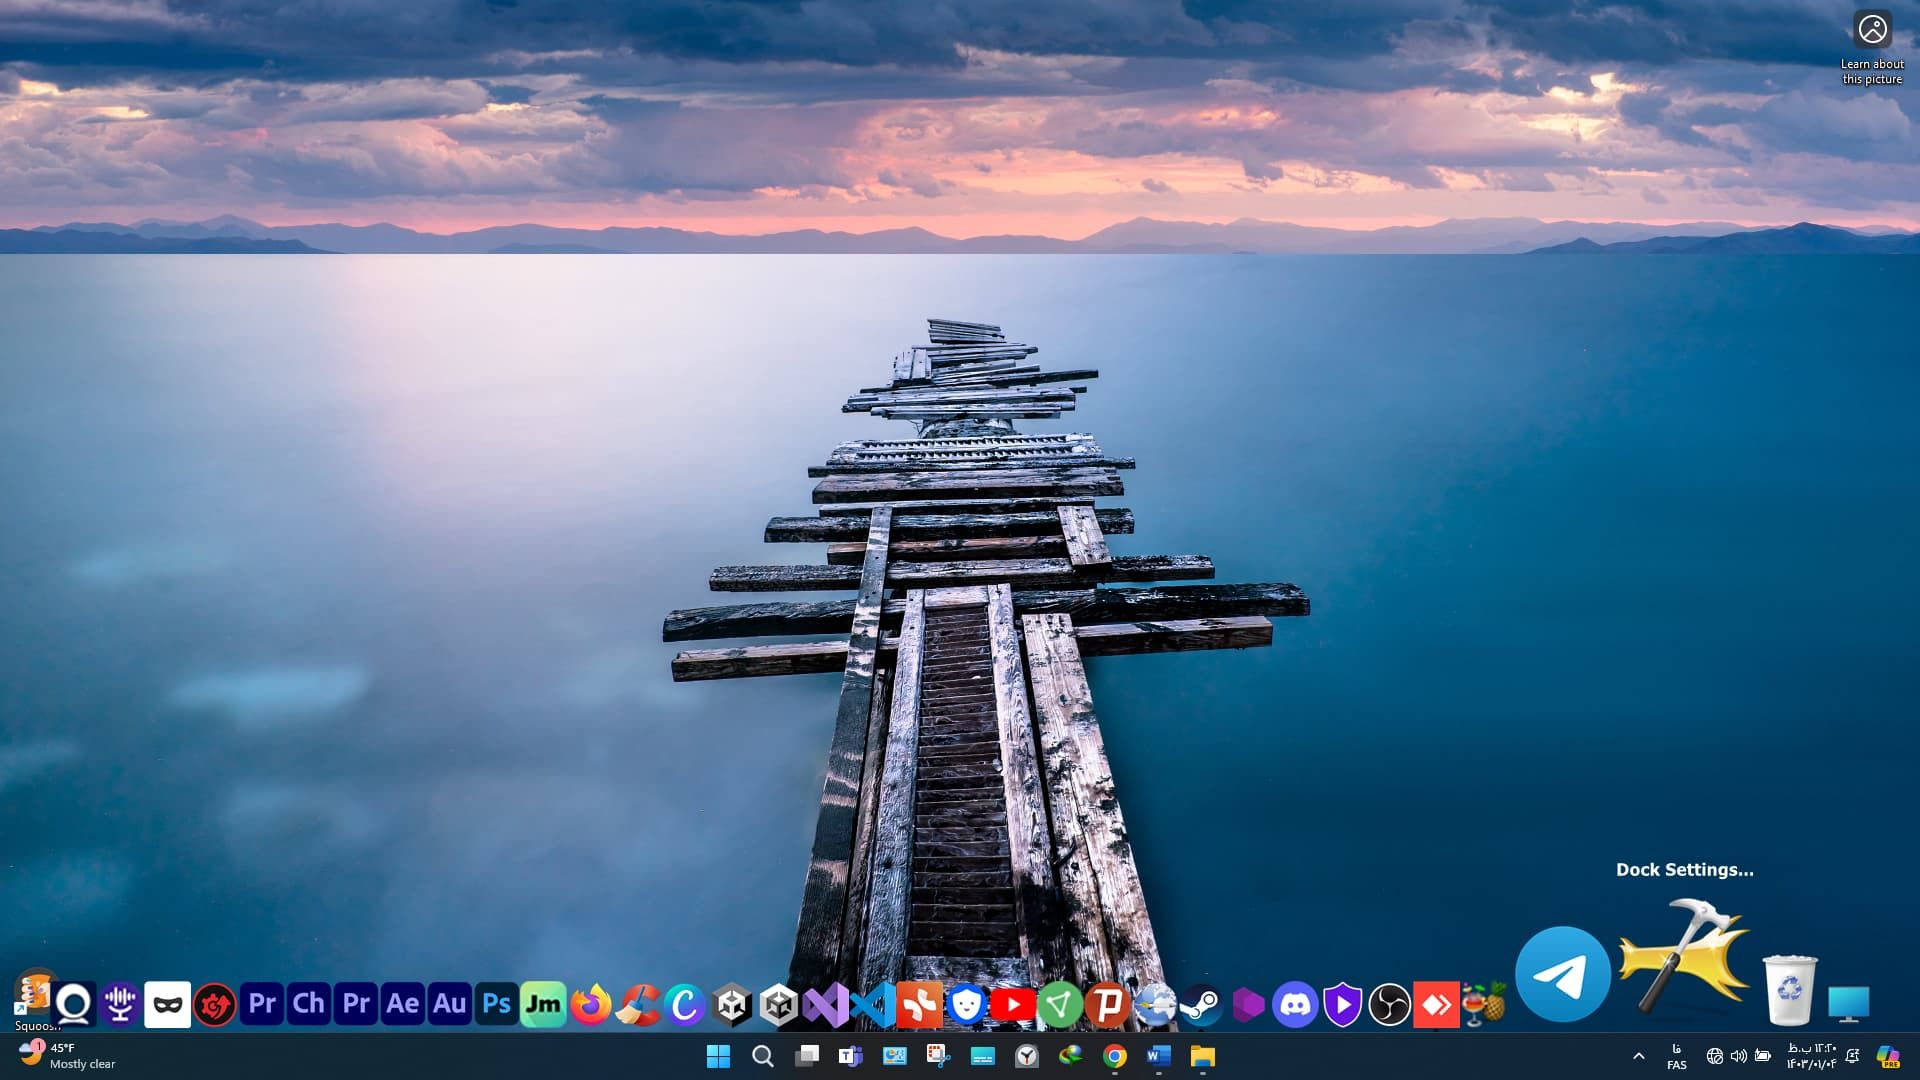Launch Steam from the dock
The height and width of the screenshot is (1080, 1920).
[1201, 1004]
